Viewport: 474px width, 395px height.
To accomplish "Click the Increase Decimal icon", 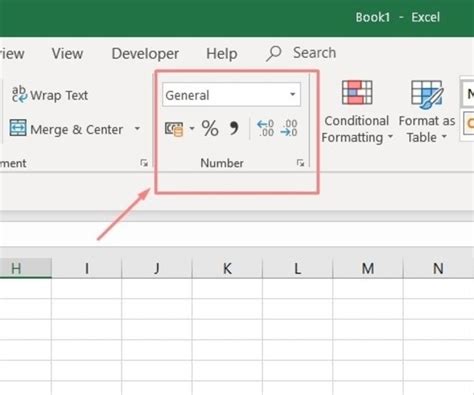I will tap(265, 128).
